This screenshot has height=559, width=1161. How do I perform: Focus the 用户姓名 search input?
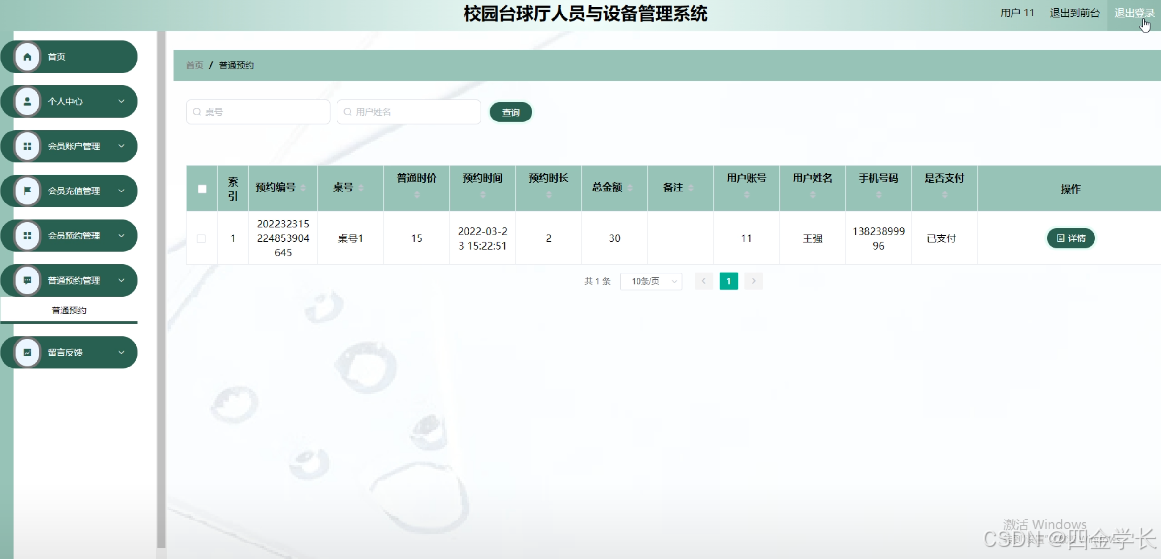point(409,112)
